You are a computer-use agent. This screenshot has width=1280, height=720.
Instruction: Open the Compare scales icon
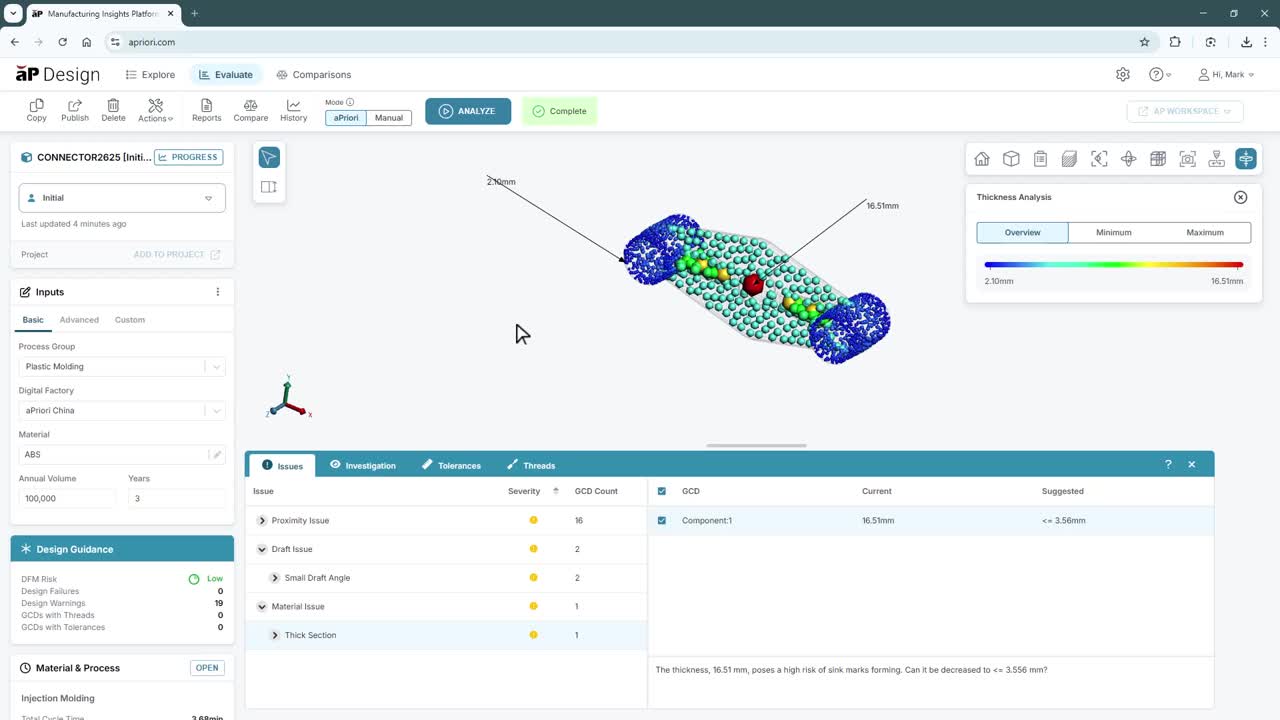click(250, 110)
